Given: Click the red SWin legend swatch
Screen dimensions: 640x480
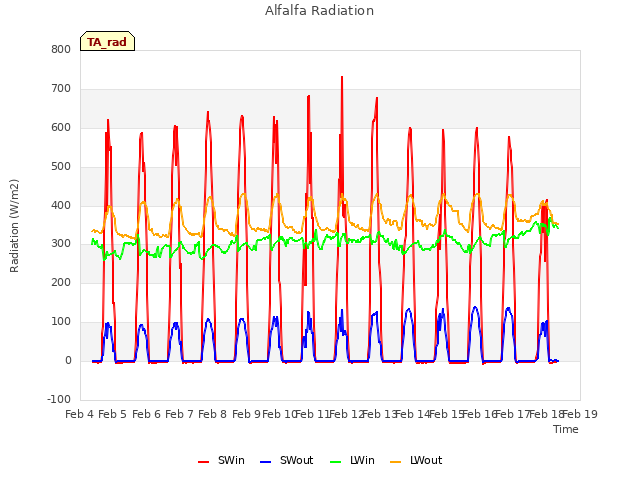Looking at the screenshot, I should [x=203, y=462].
